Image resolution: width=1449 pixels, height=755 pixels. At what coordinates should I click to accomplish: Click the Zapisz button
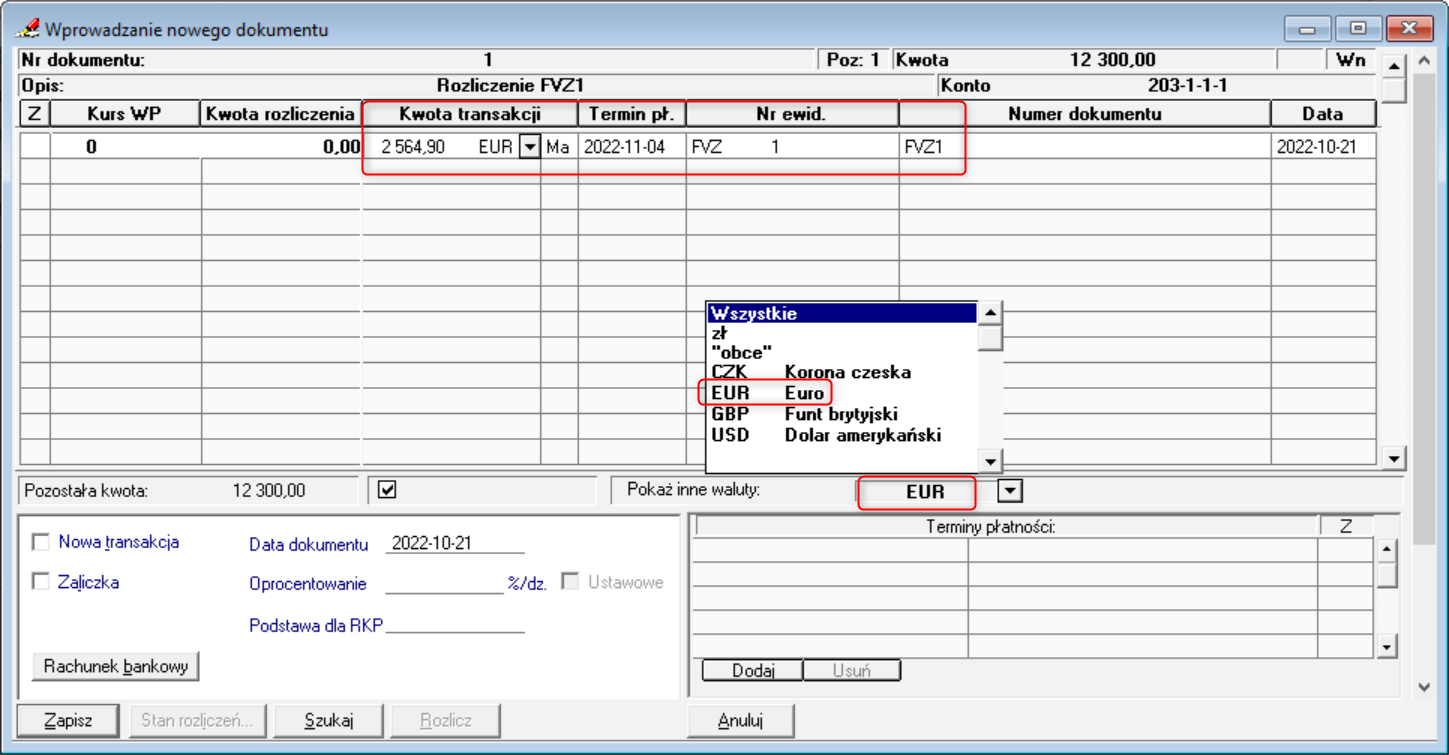[69, 720]
